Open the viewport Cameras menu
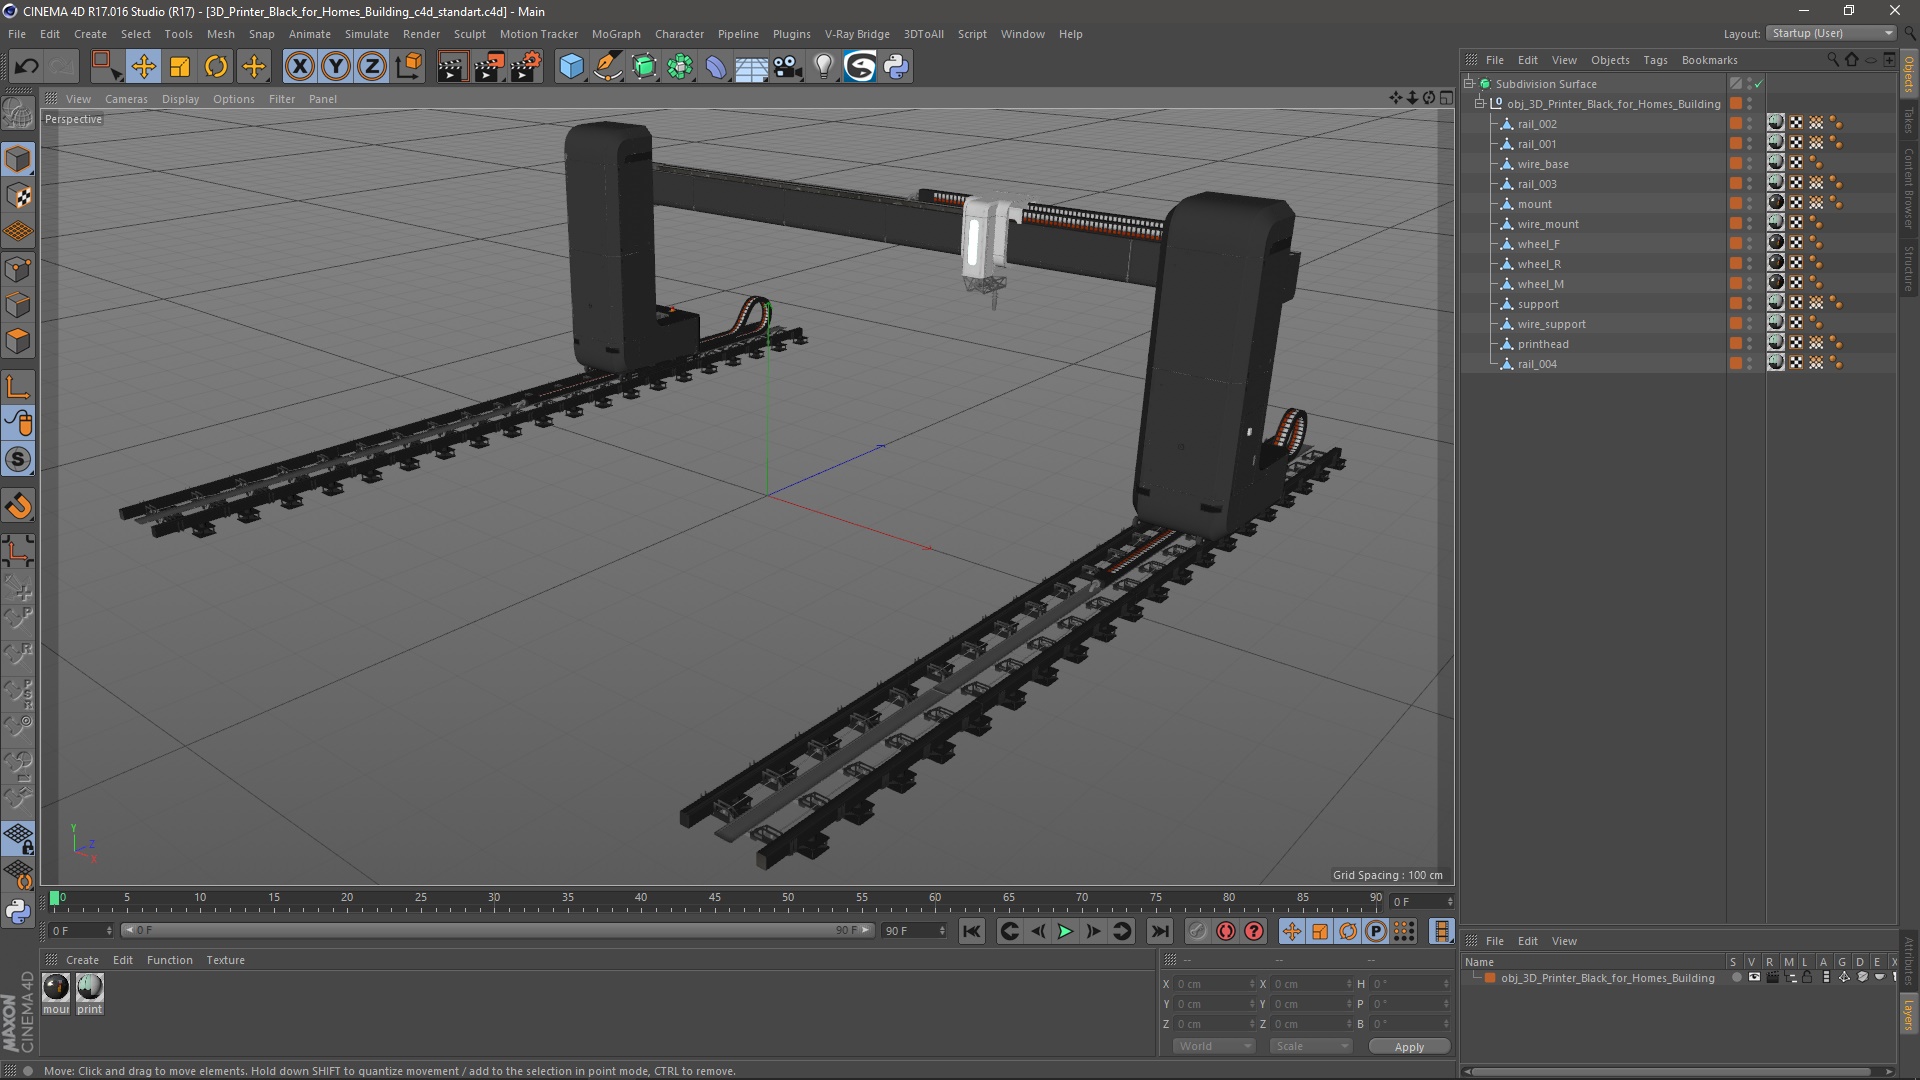The width and height of the screenshot is (1920, 1080). [x=126, y=99]
